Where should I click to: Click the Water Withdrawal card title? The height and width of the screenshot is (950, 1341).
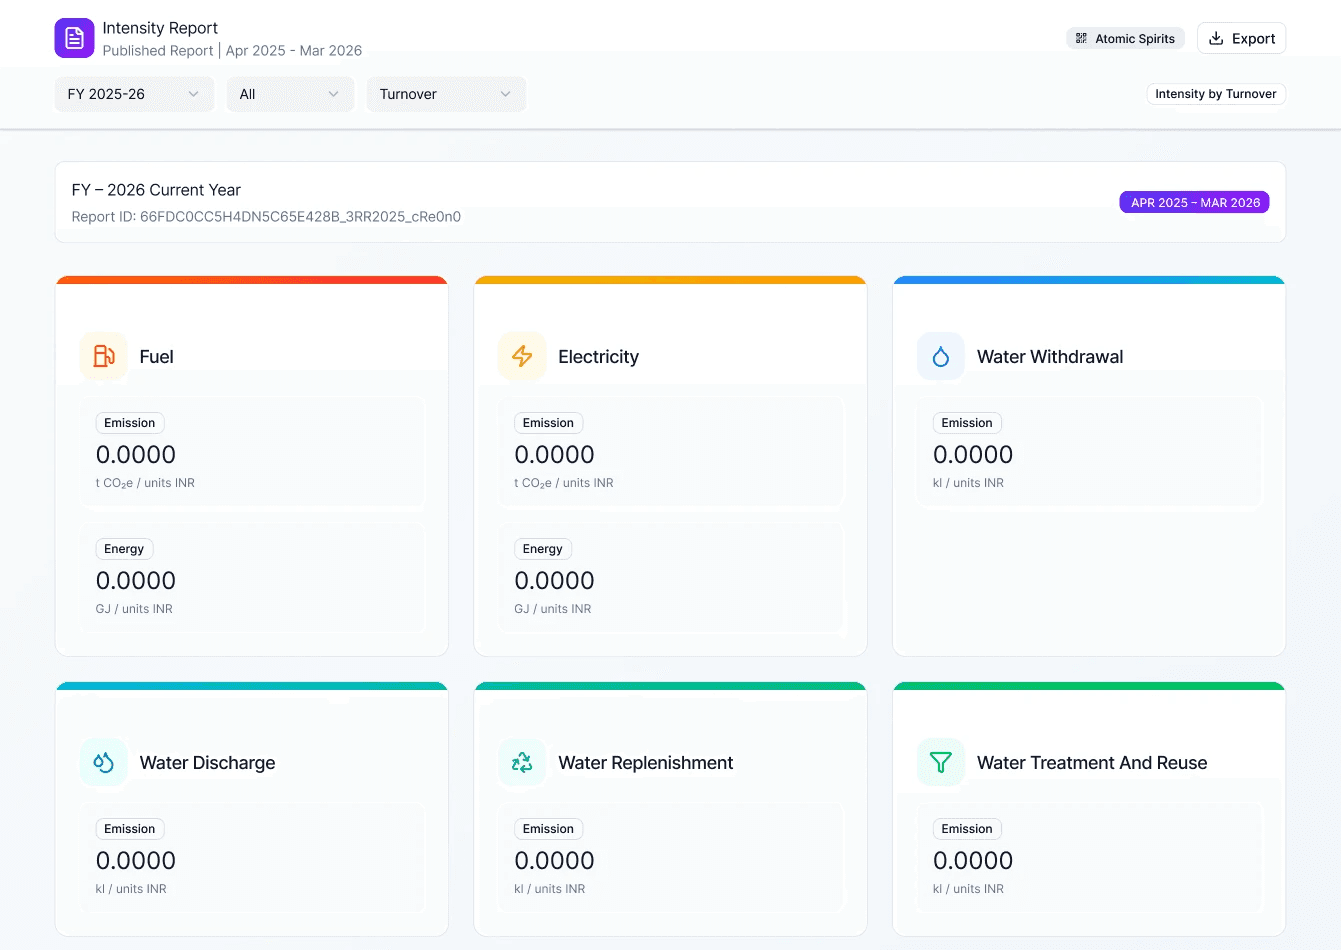[1050, 357]
